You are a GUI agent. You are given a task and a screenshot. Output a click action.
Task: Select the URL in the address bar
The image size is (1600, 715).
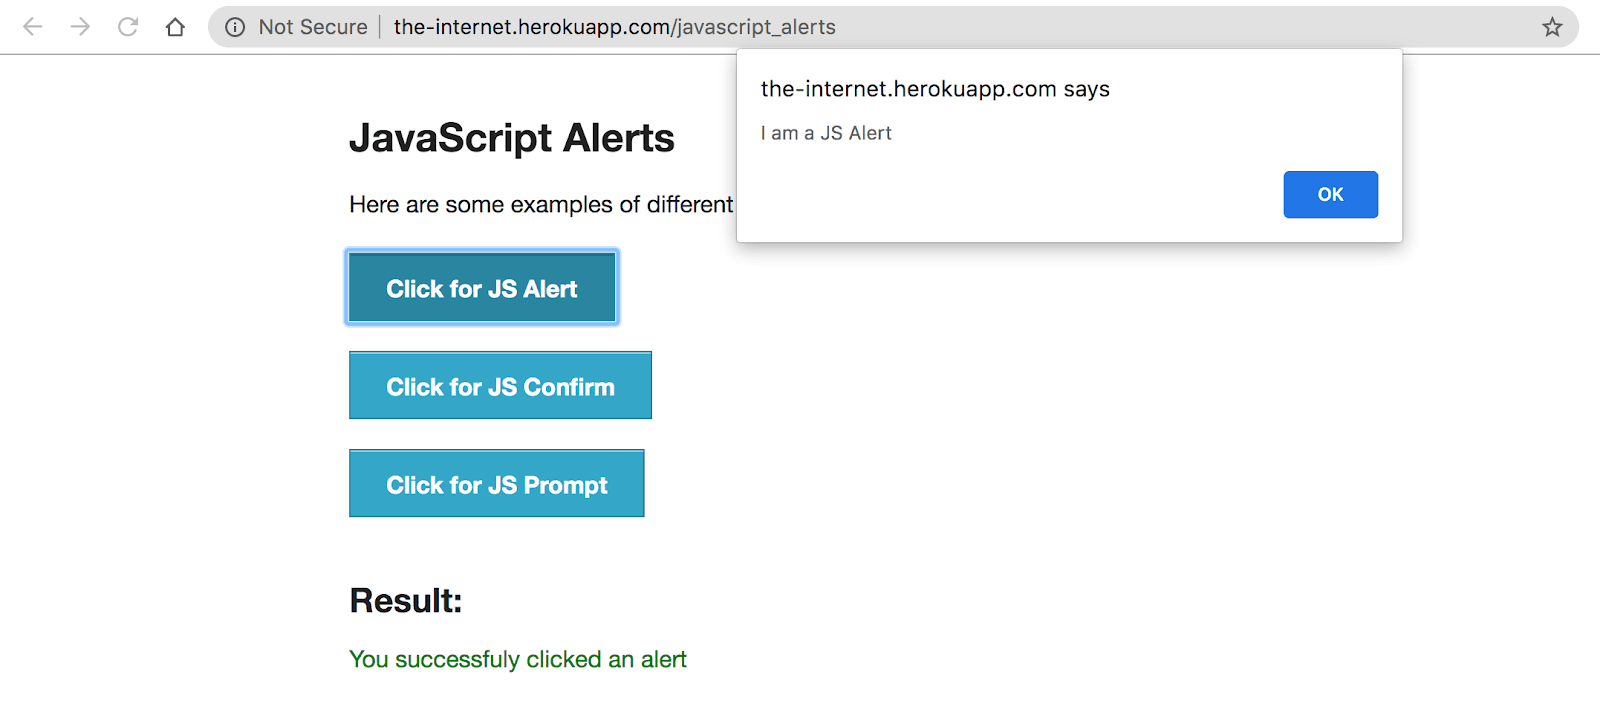tap(613, 27)
